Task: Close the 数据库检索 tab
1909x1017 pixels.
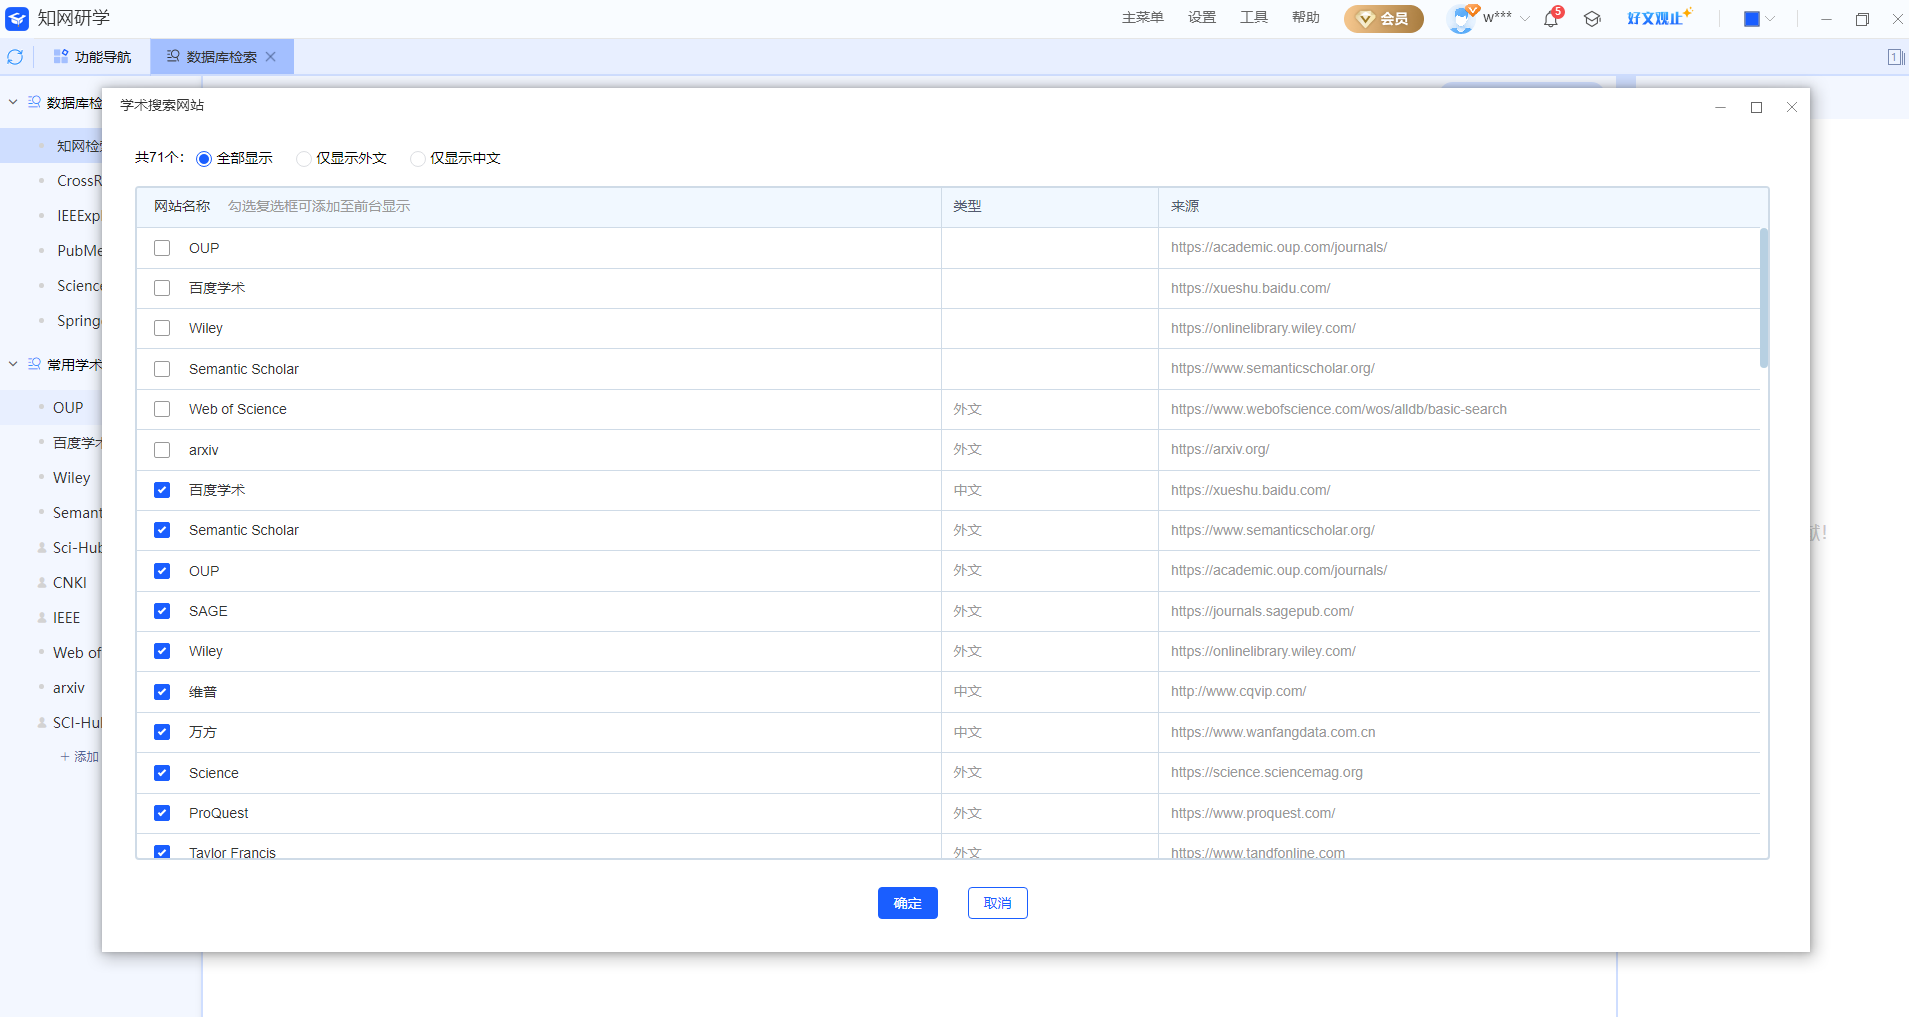Action: (271, 57)
